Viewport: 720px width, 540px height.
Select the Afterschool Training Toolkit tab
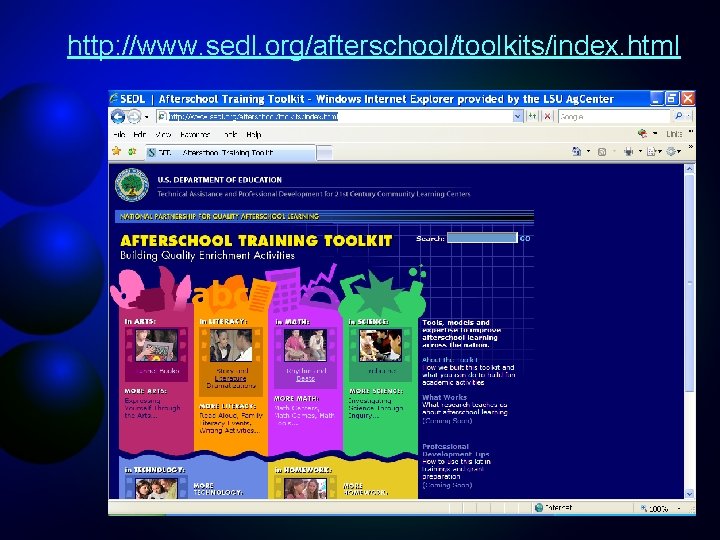coord(230,153)
